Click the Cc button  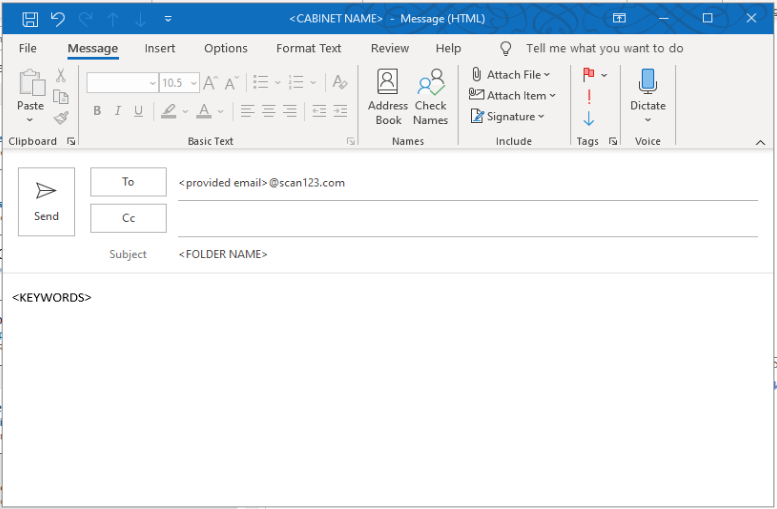(x=128, y=218)
